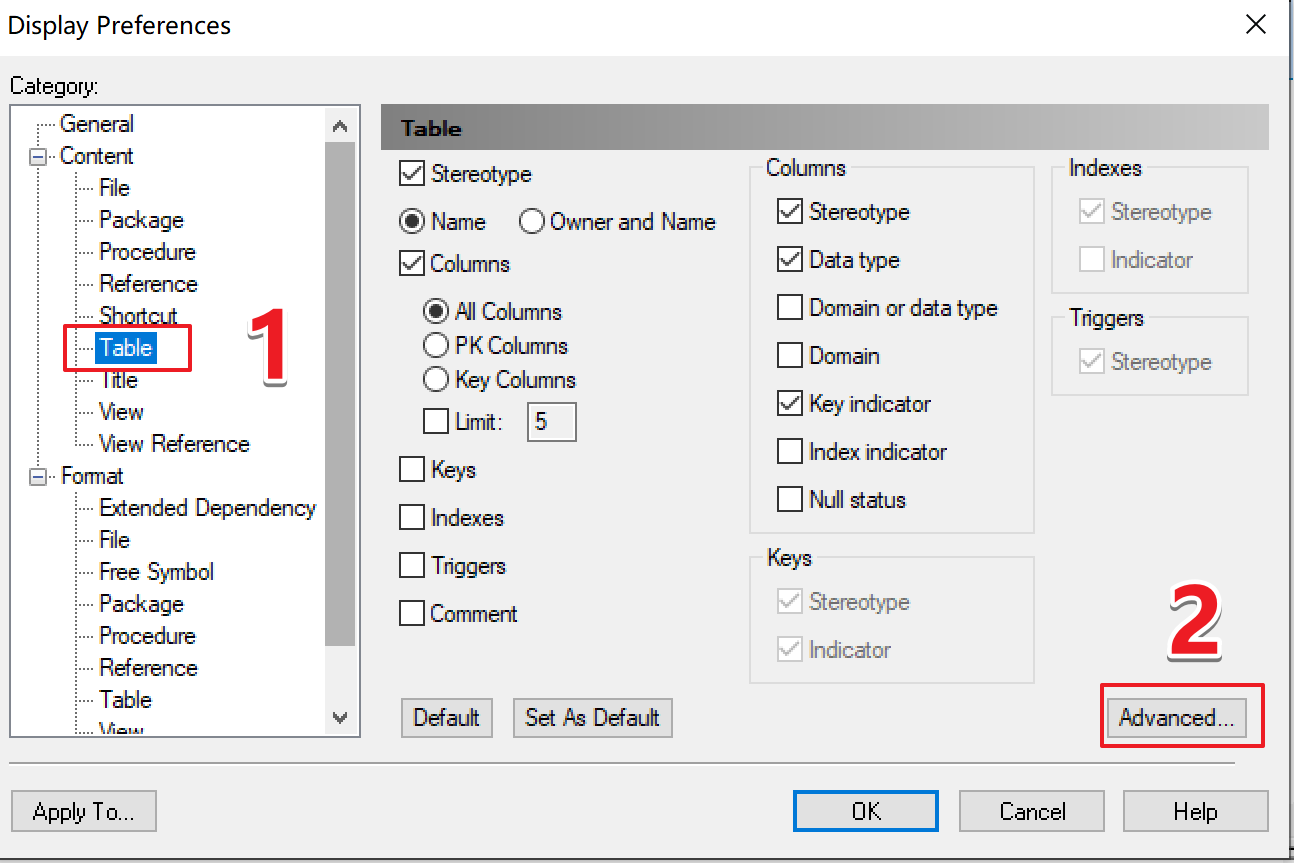Check the Indexes display option
The image size is (1294, 863).
413,518
